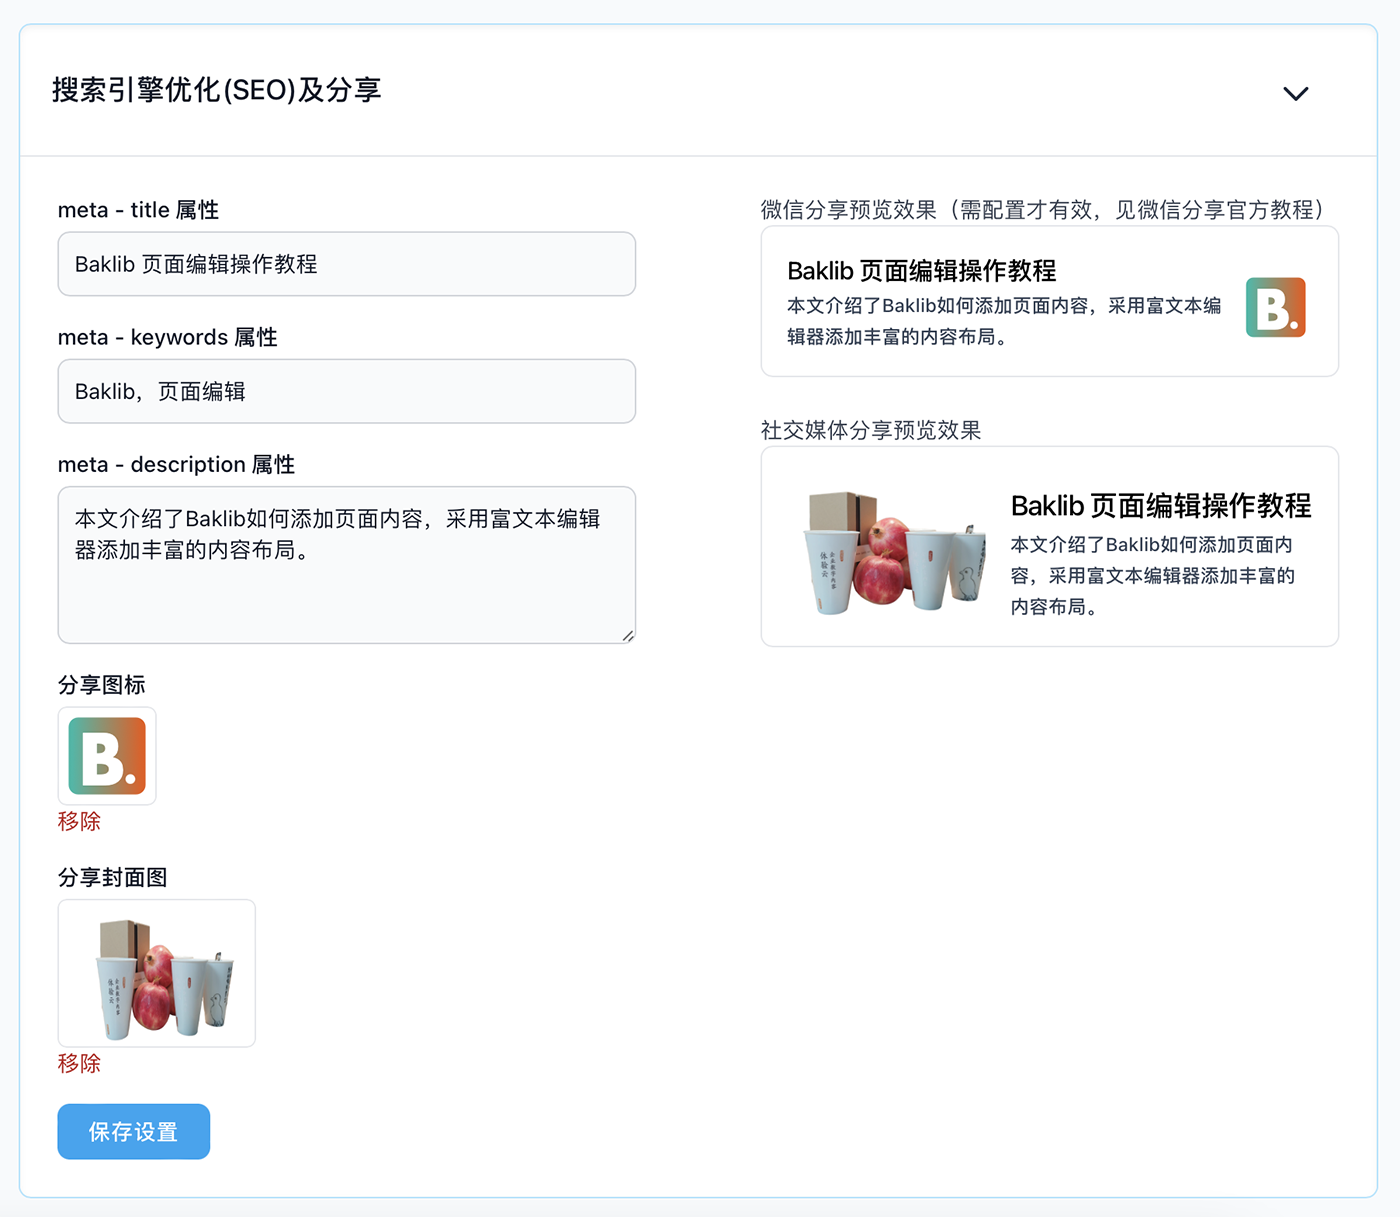Click the section header 搜索引擎优化(SEO)及分享
Image resolution: width=1400 pixels, height=1217 pixels.
coord(216,90)
